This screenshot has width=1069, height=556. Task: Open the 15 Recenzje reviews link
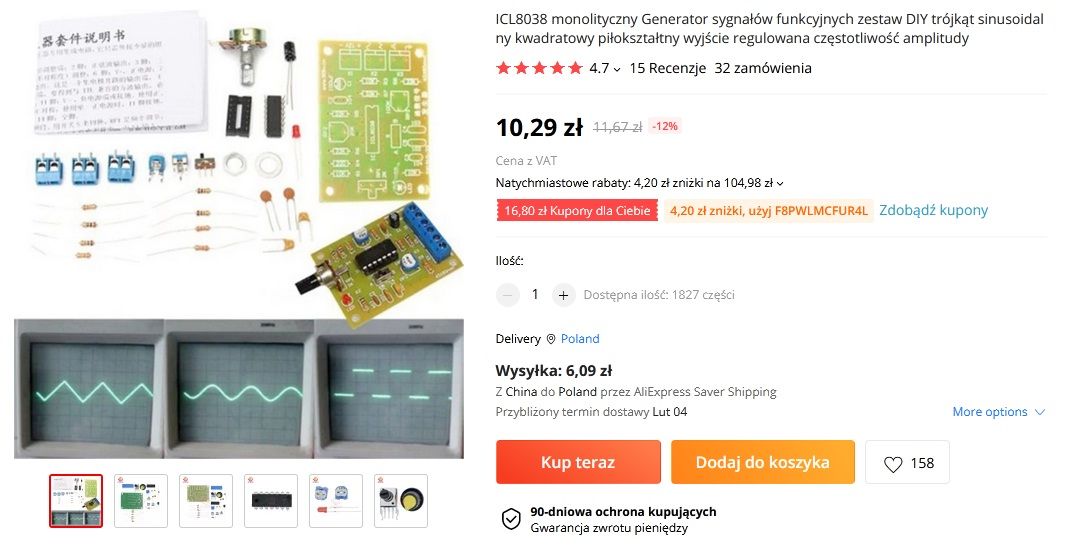pos(667,68)
